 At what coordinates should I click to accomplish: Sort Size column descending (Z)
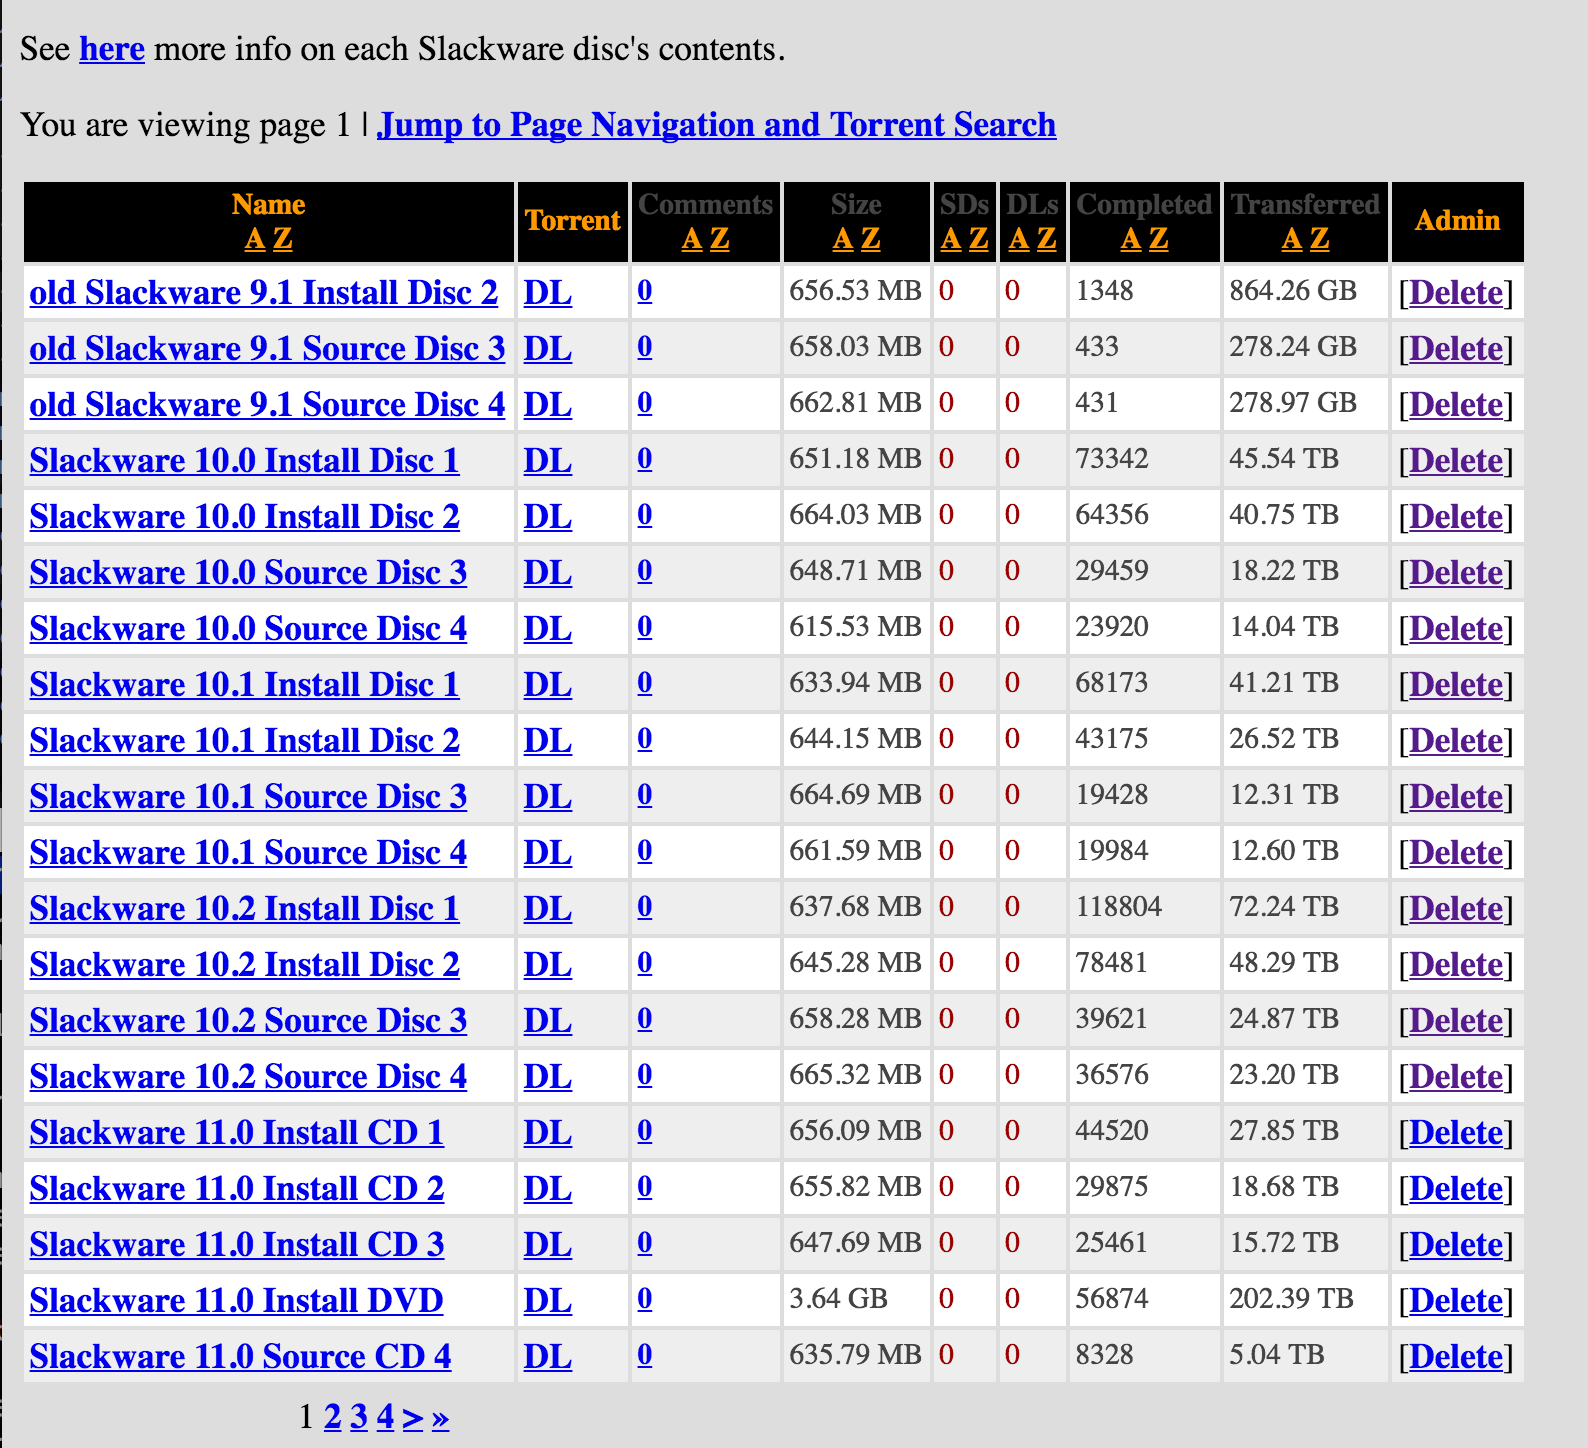871,239
